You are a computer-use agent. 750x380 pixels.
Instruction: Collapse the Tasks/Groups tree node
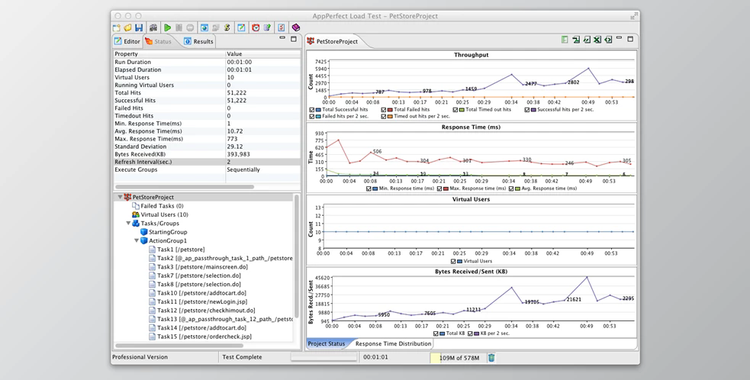[128, 224]
